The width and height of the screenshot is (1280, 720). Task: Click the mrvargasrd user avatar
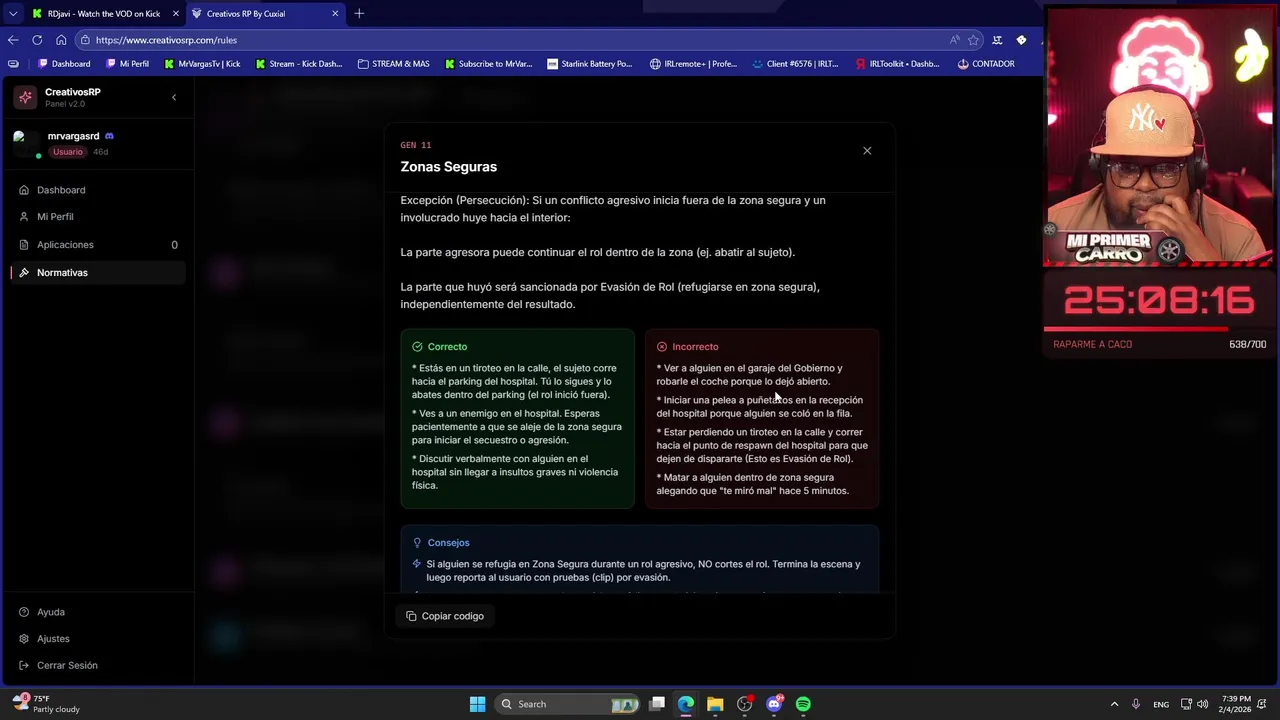tap(25, 143)
